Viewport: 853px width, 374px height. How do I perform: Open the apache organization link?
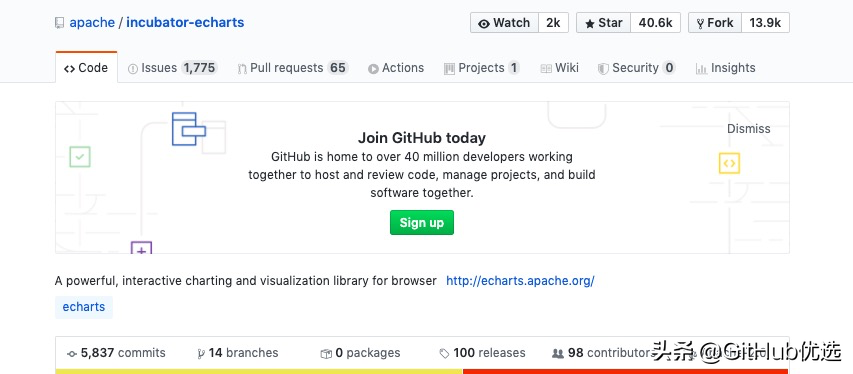[92, 23]
